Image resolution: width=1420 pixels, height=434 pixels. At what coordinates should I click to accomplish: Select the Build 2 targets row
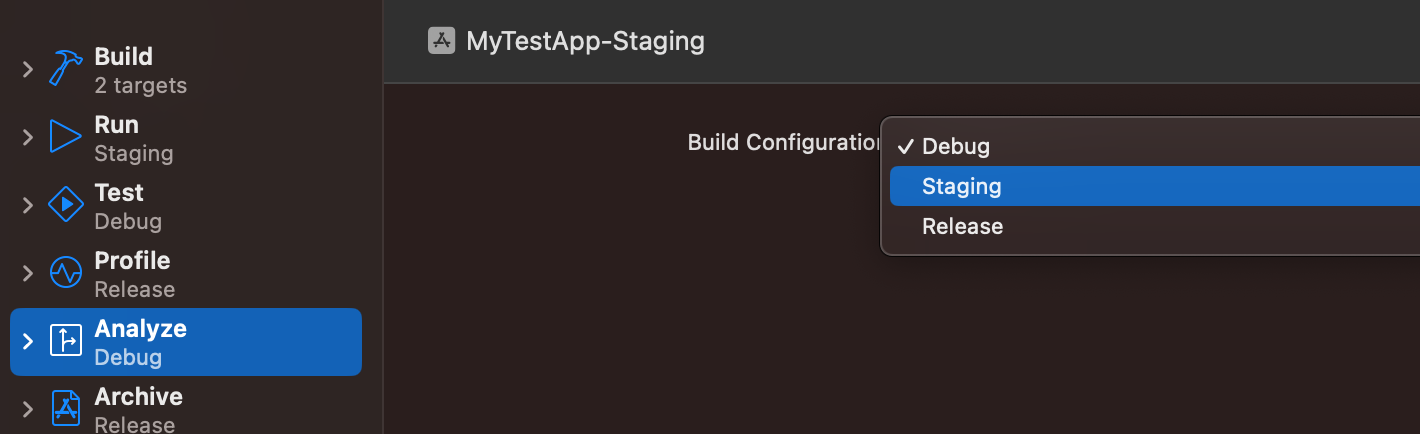pyautogui.click(x=140, y=70)
